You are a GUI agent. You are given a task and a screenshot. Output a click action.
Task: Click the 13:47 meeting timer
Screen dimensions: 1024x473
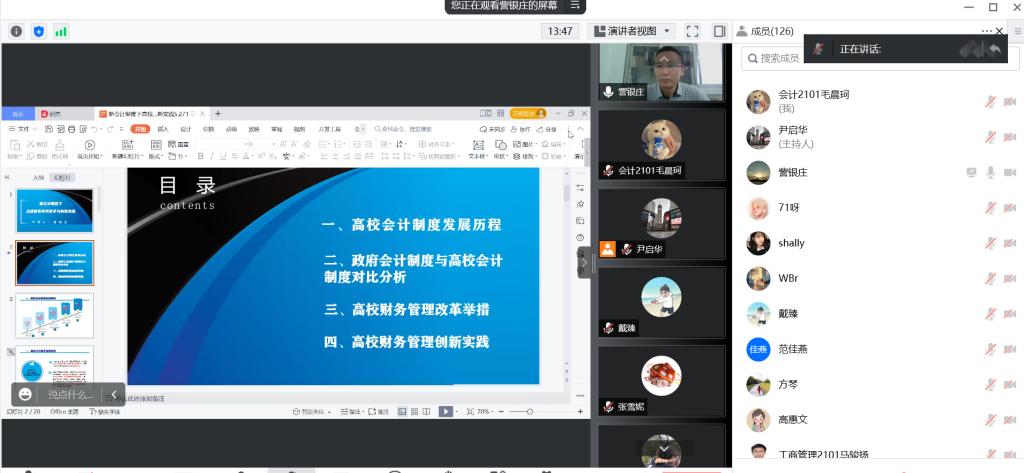(559, 31)
